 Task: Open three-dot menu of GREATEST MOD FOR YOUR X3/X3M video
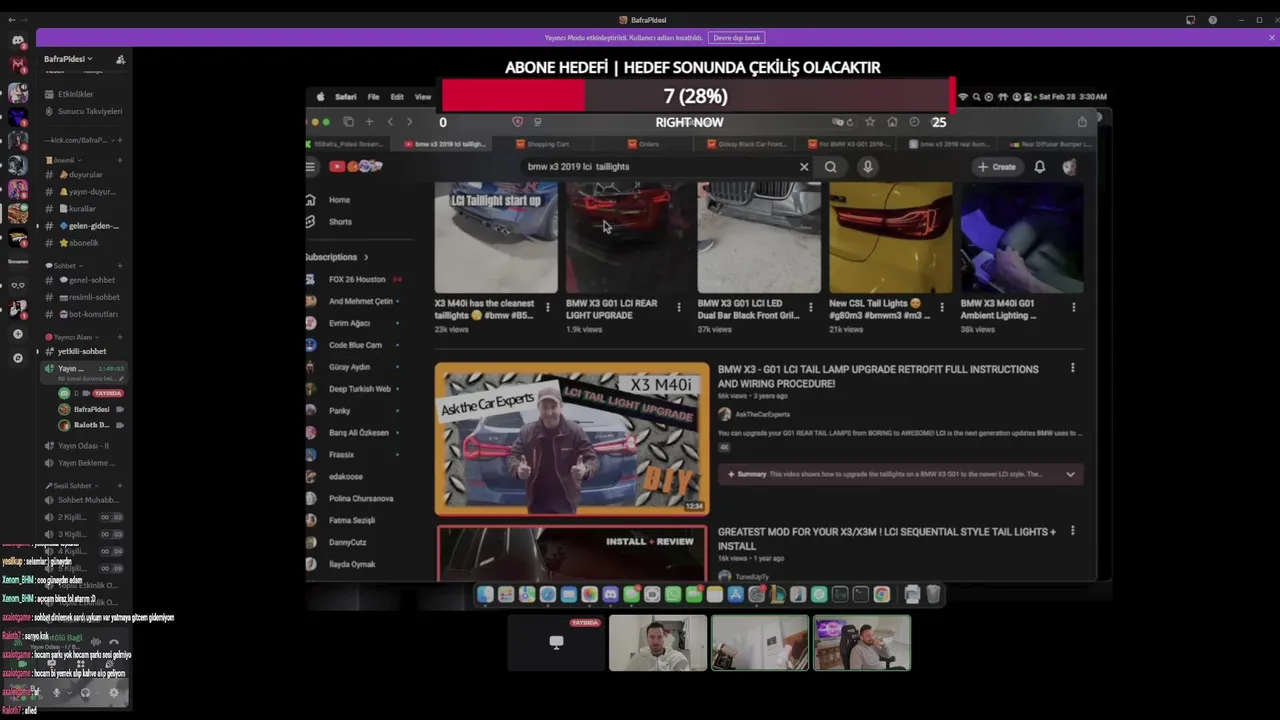(1073, 531)
